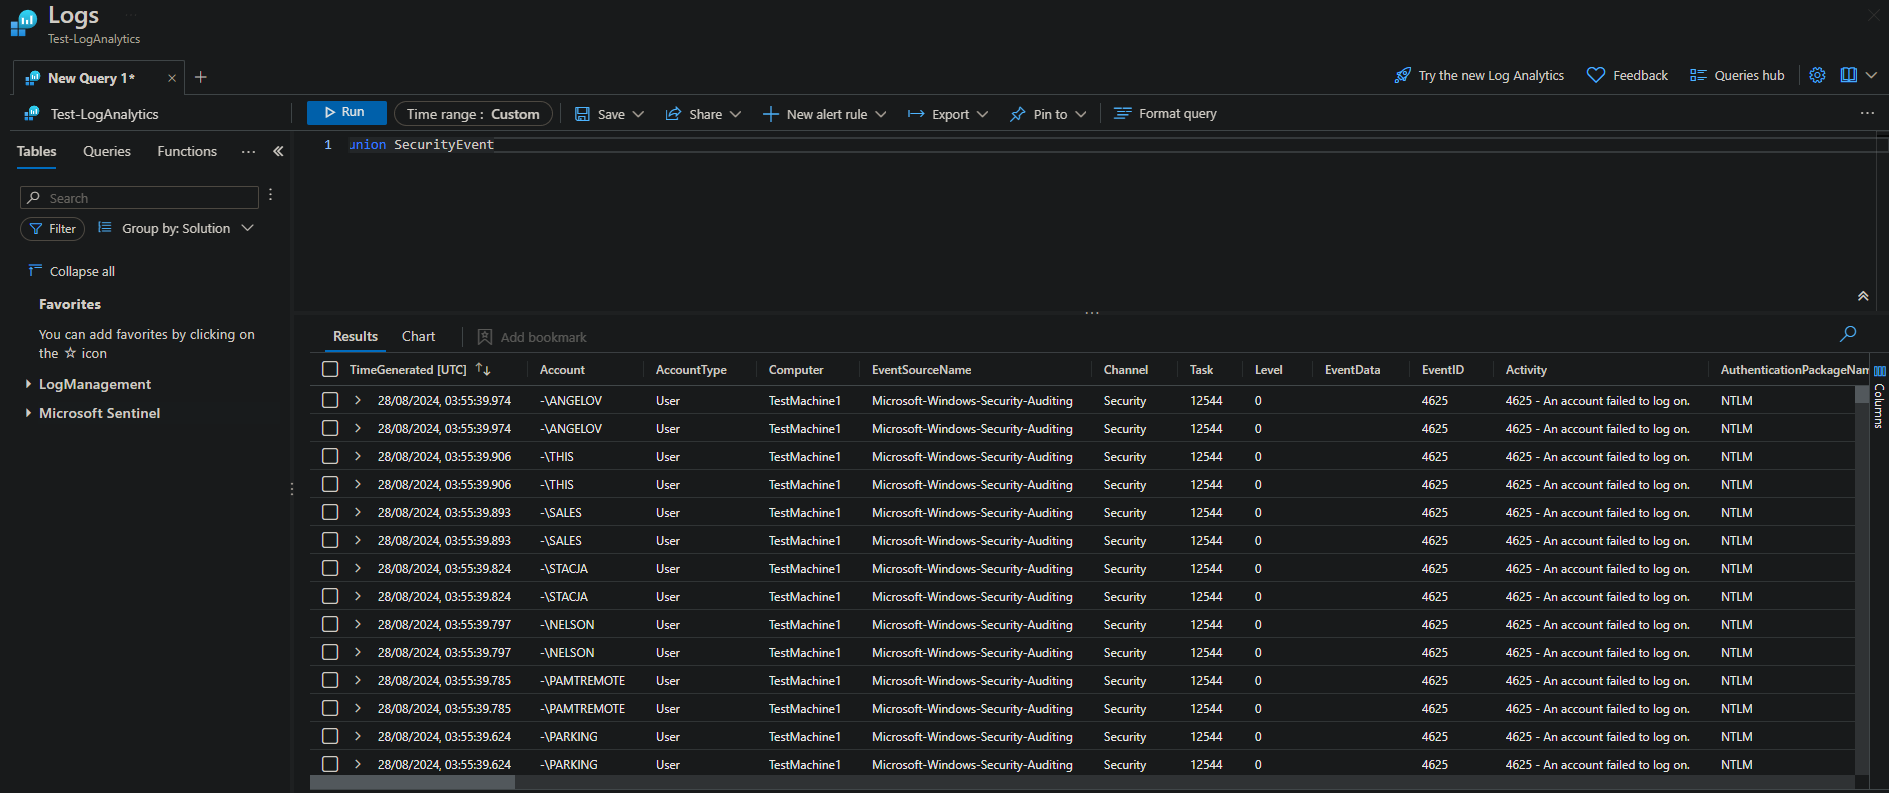Switch to the Tables tab
The width and height of the screenshot is (1889, 793).
click(37, 151)
